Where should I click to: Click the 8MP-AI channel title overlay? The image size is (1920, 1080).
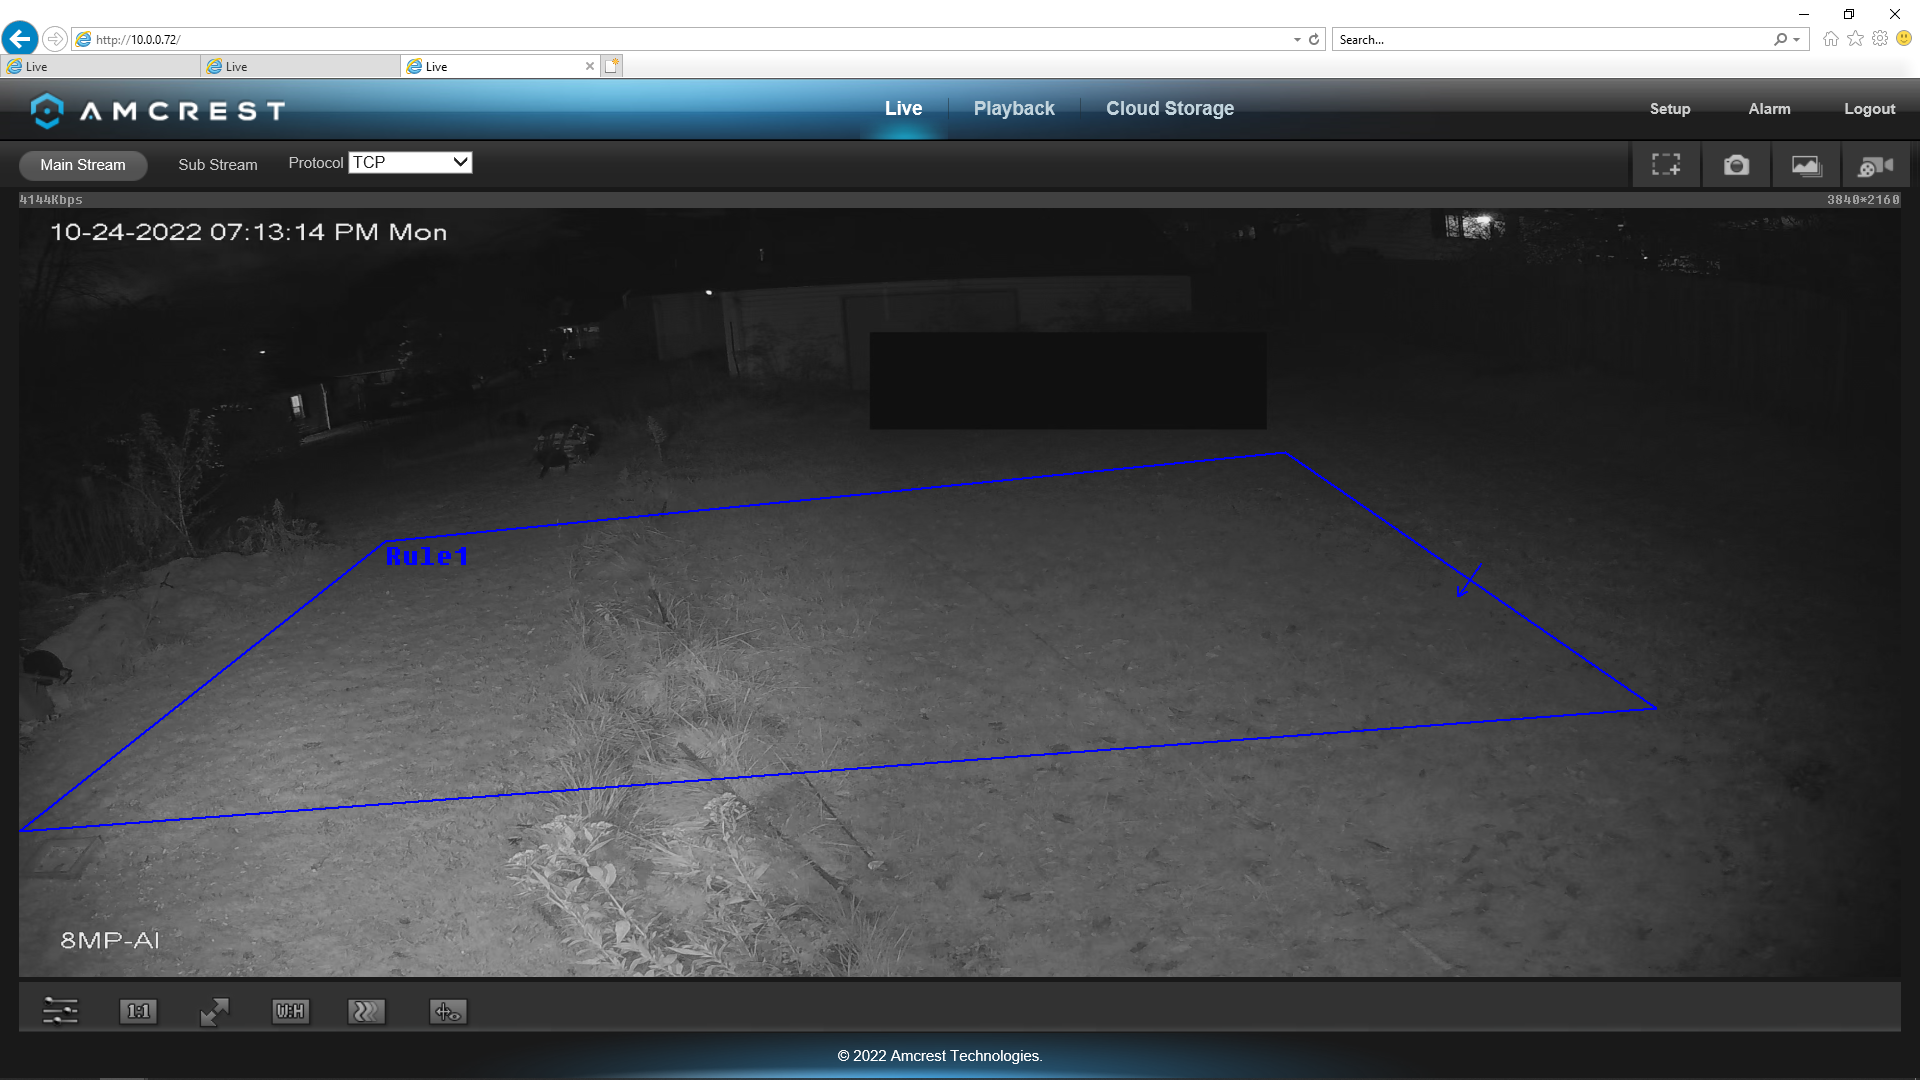(110, 940)
